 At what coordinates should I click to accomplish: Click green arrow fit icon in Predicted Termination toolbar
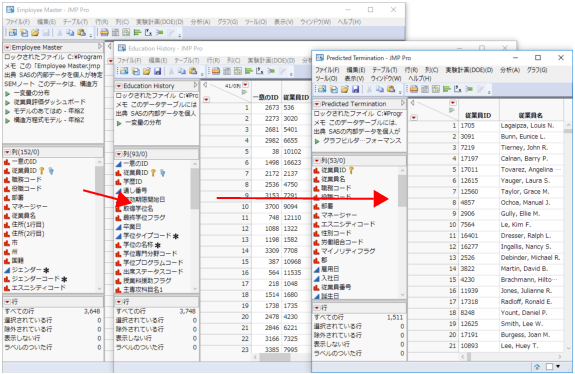point(469,89)
